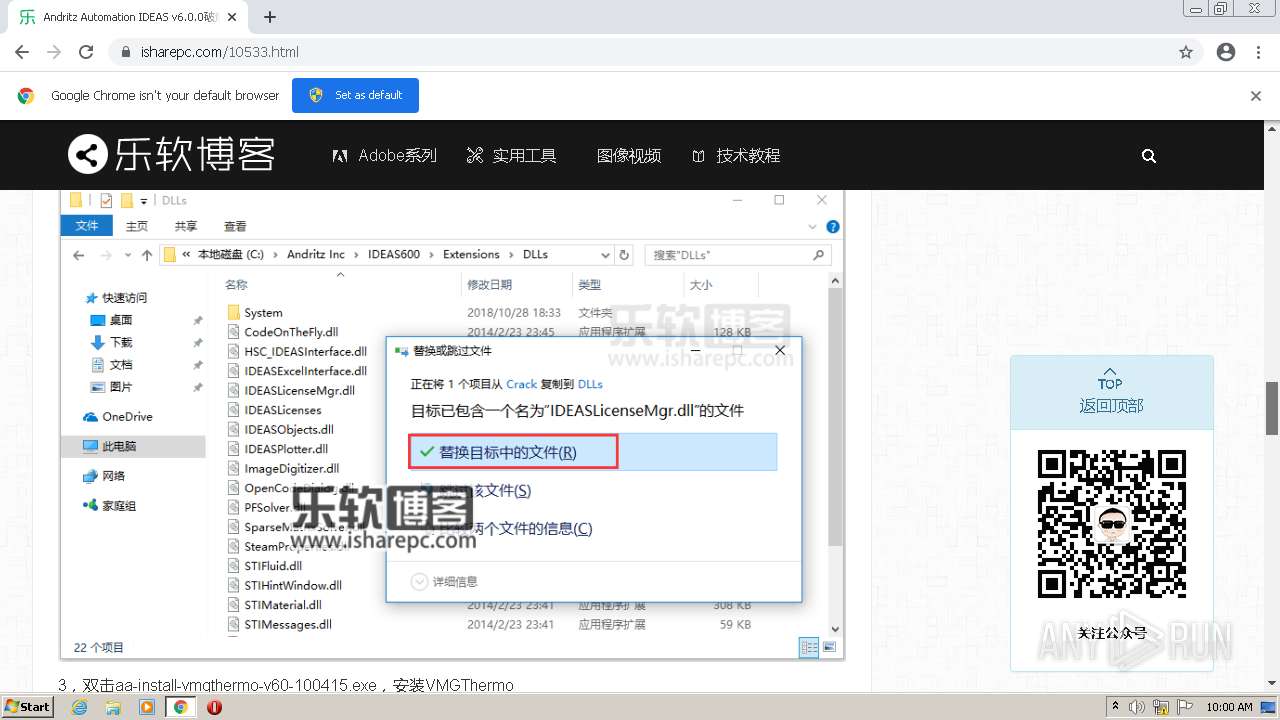Bookmark this page with the star icon

tap(1186, 52)
